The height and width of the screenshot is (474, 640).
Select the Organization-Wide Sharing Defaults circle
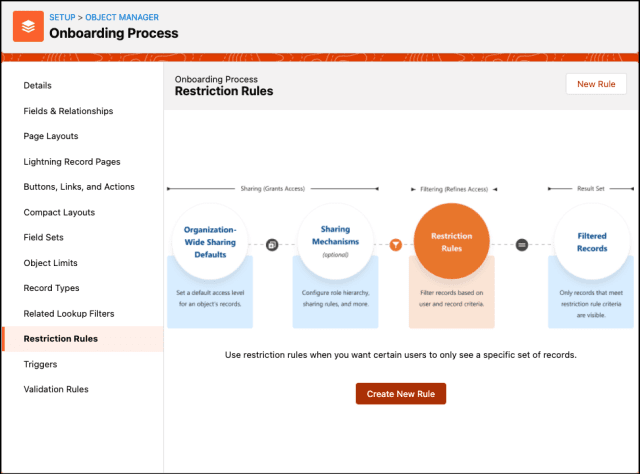(210, 242)
